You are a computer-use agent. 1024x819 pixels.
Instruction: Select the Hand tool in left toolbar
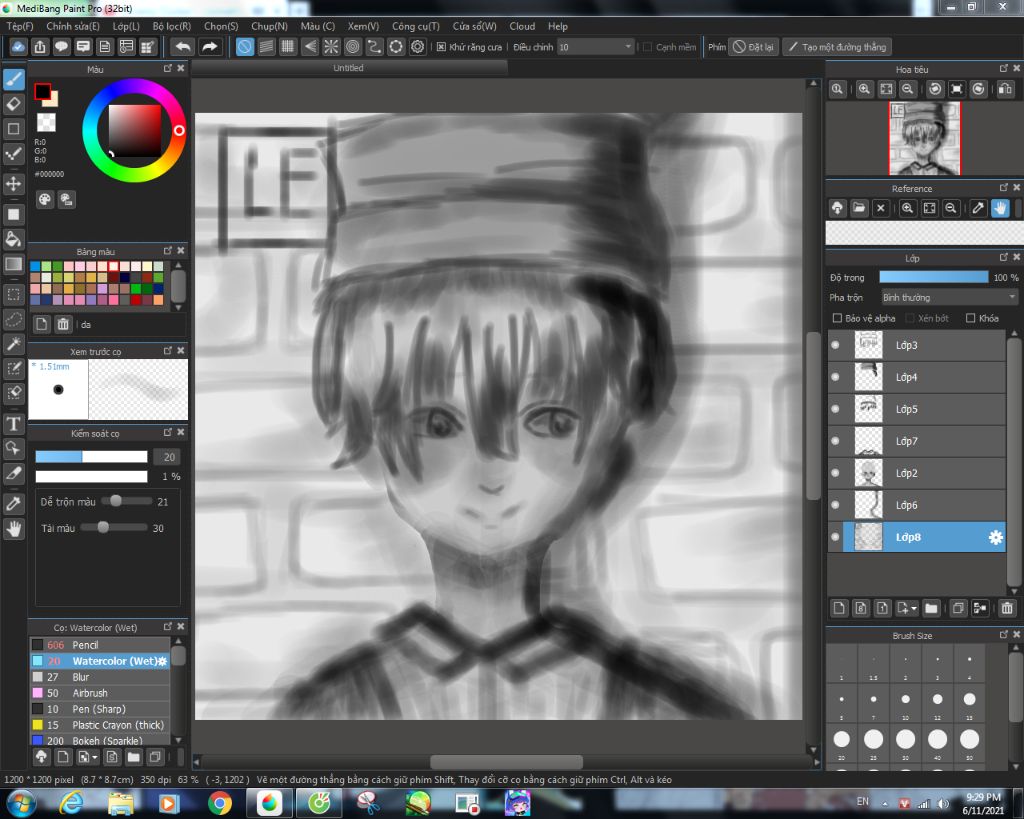(14, 529)
